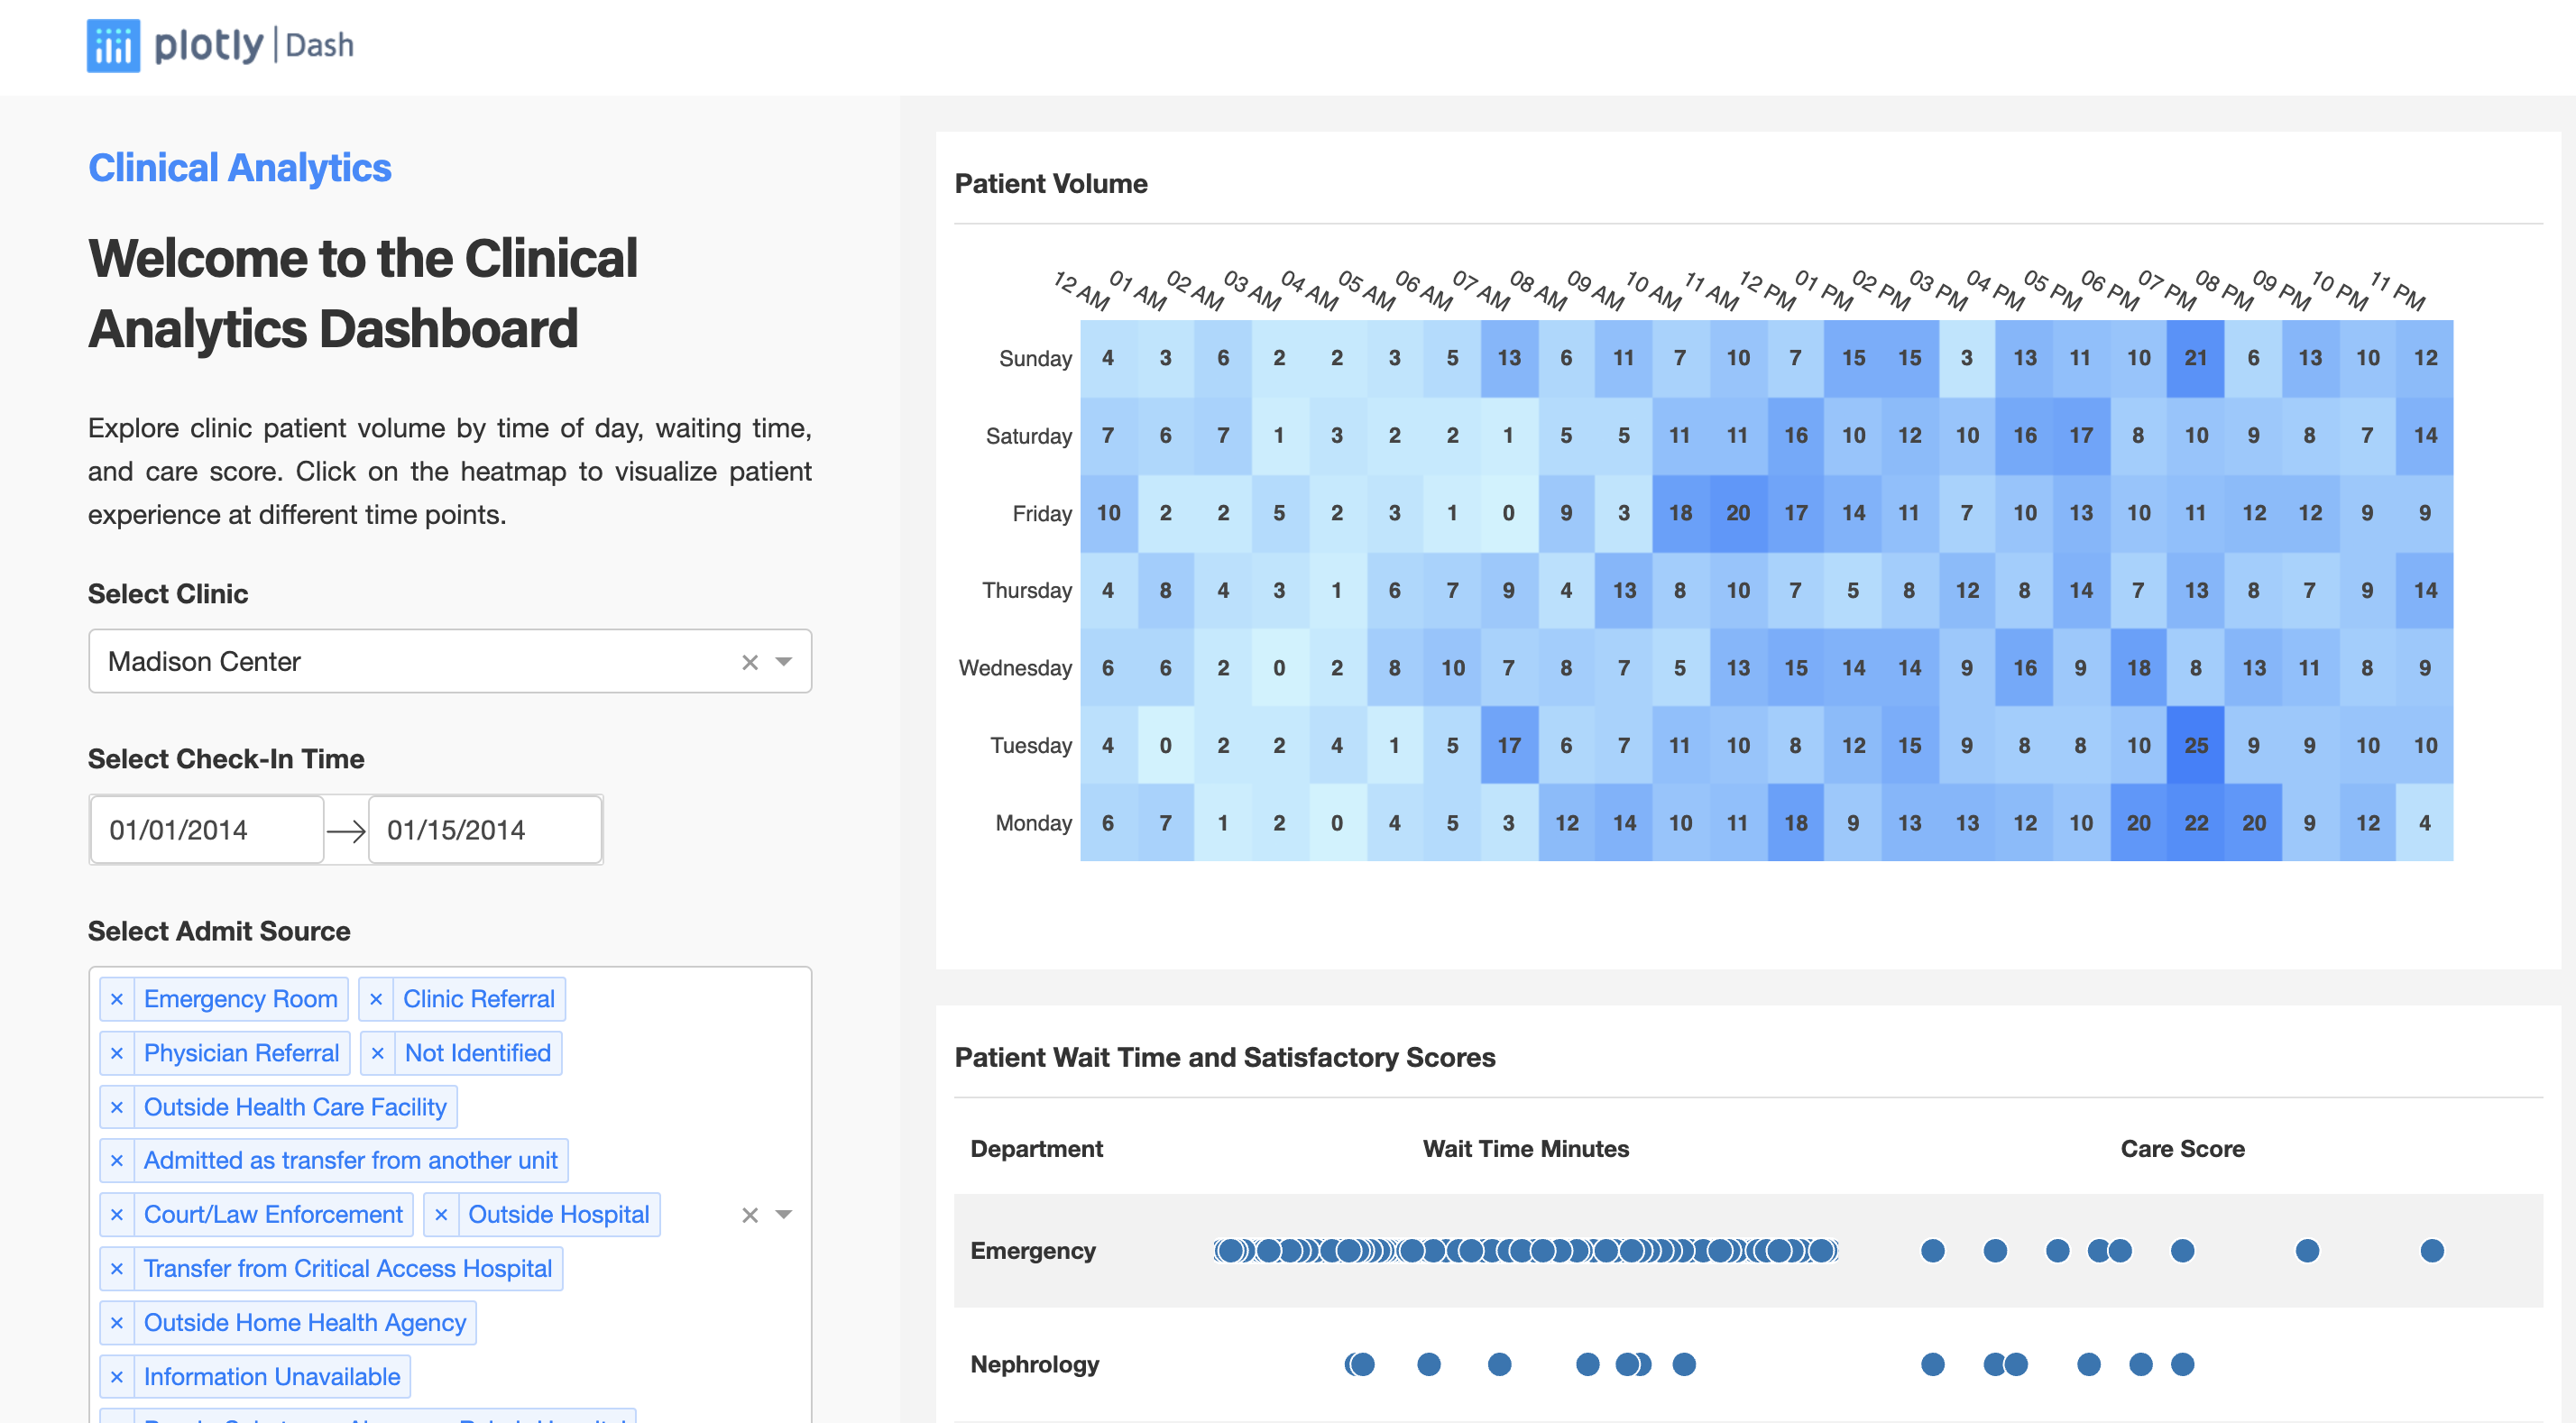Clear all admit sources with the × icon
The width and height of the screenshot is (2576, 1423).
(749, 1214)
